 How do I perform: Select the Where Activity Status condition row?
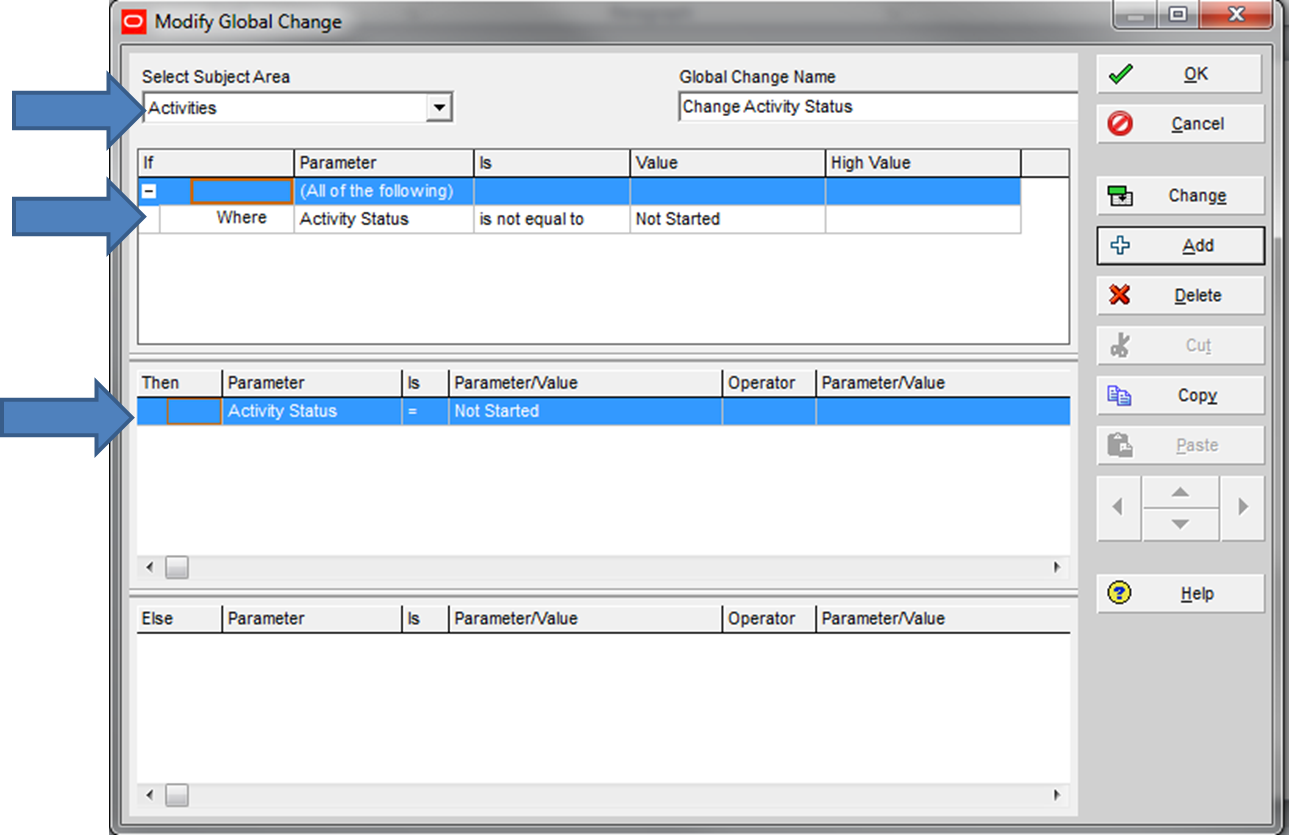(400, 218)
